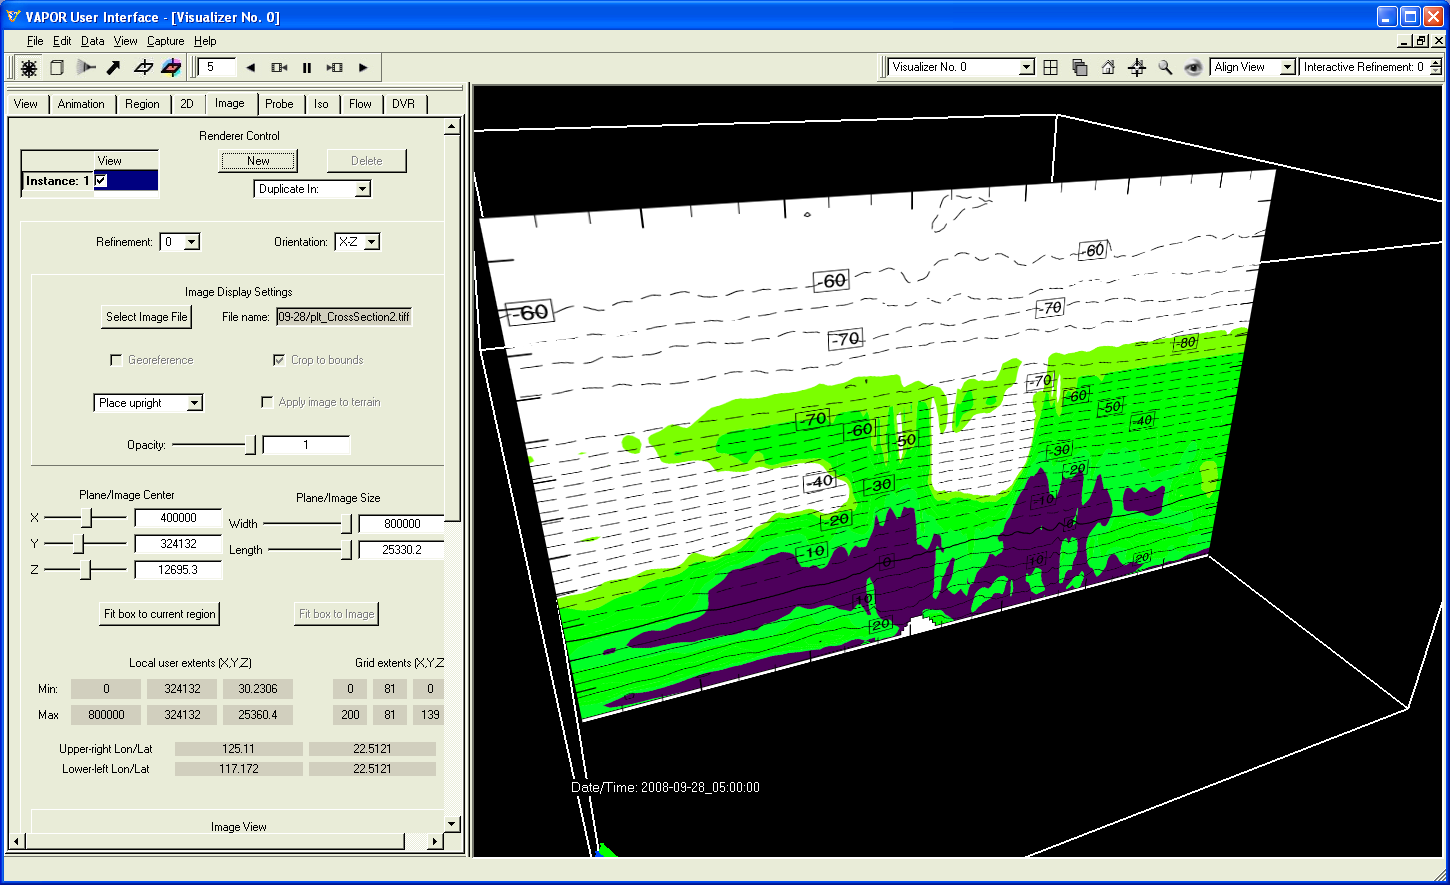Click the home viewpoint icon

[x=1108, y=68]
